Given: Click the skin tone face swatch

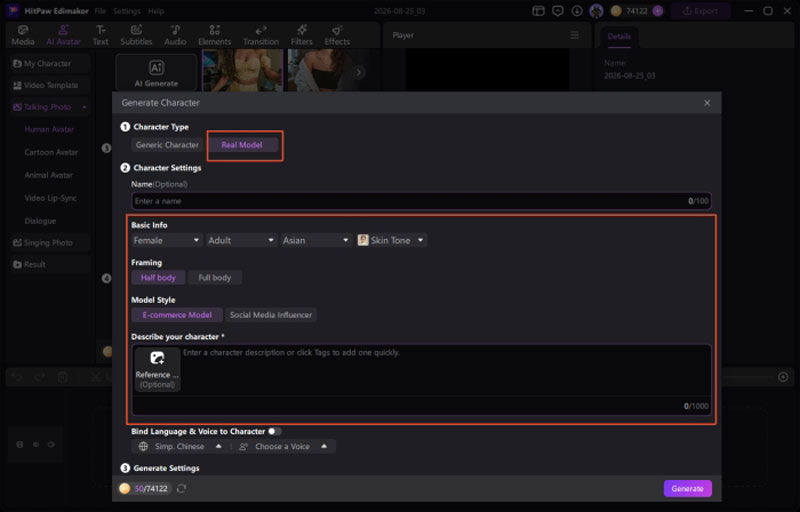Looking at the screenshot, I should (x=363, y=240).
